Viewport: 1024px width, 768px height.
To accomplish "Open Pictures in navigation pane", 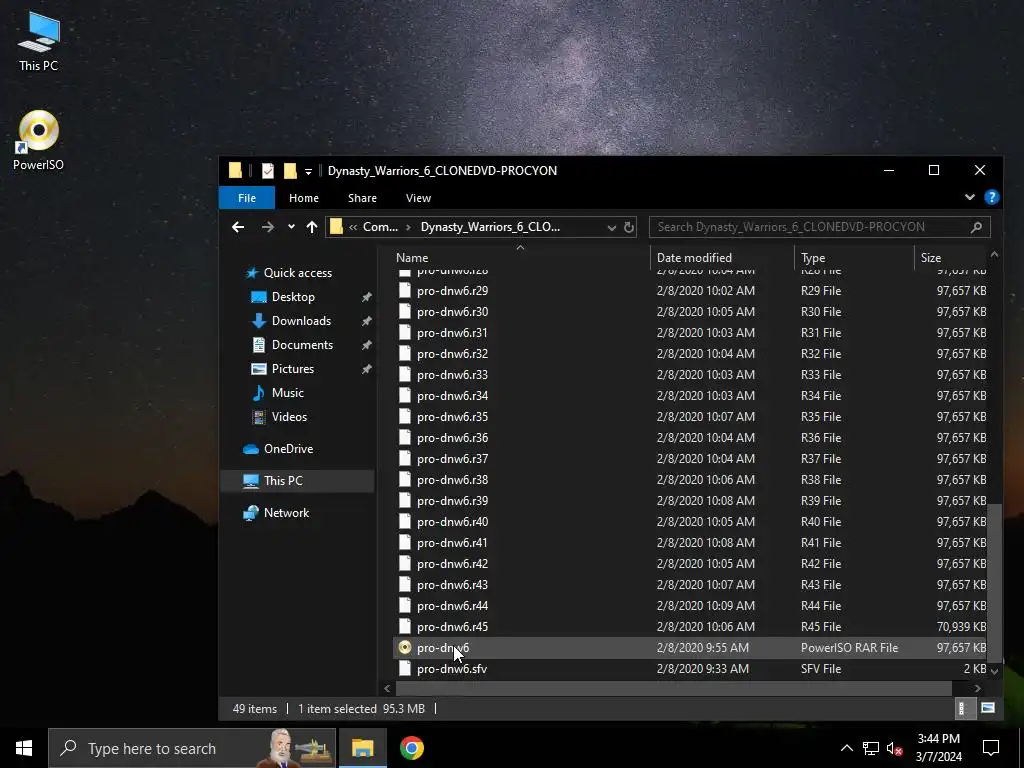I will (292, 369).
